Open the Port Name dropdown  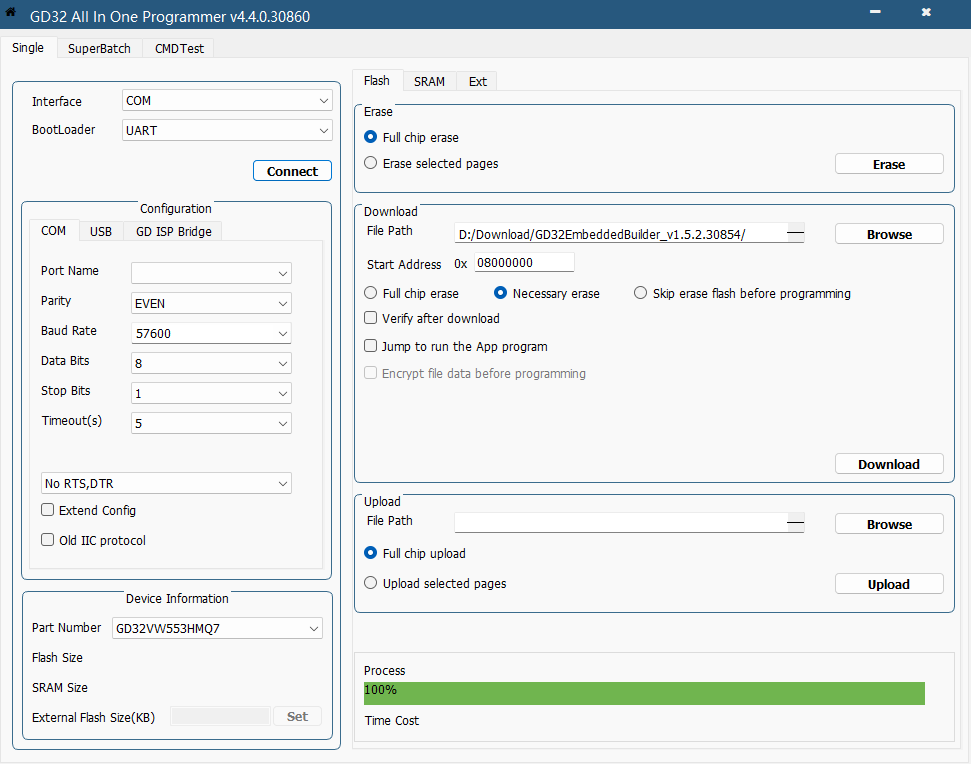point(211,273)
